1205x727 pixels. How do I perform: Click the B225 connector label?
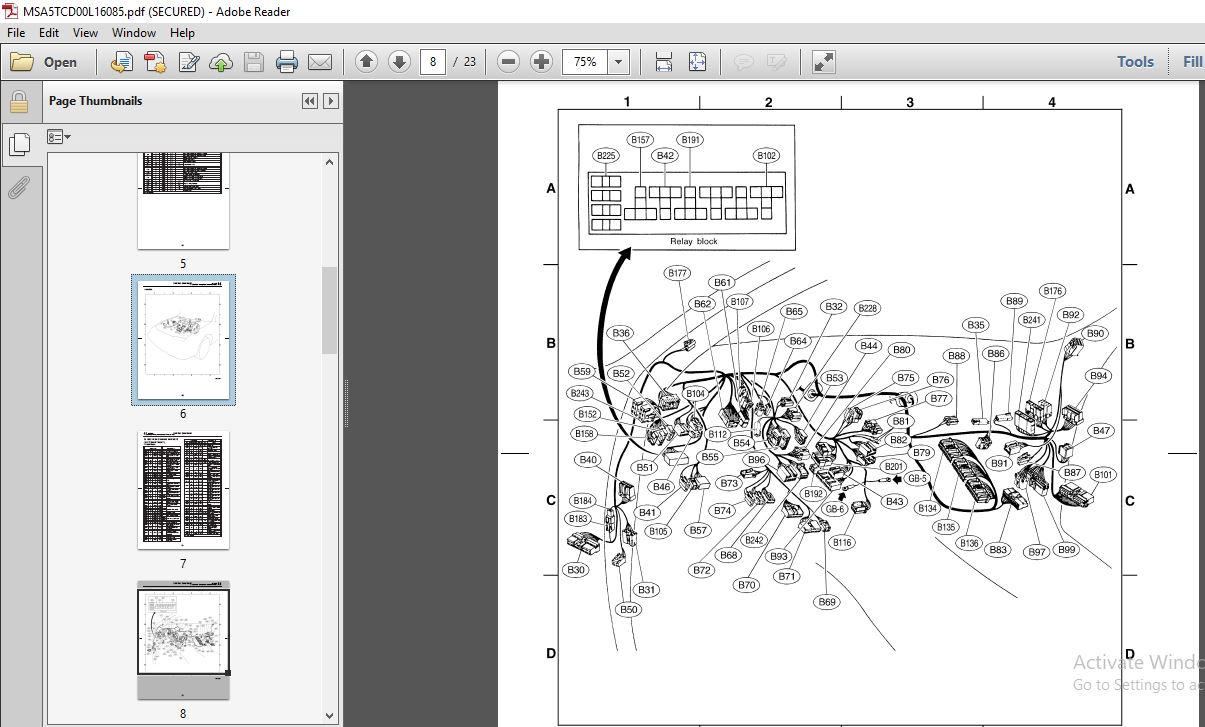click(x=606, y=156)
